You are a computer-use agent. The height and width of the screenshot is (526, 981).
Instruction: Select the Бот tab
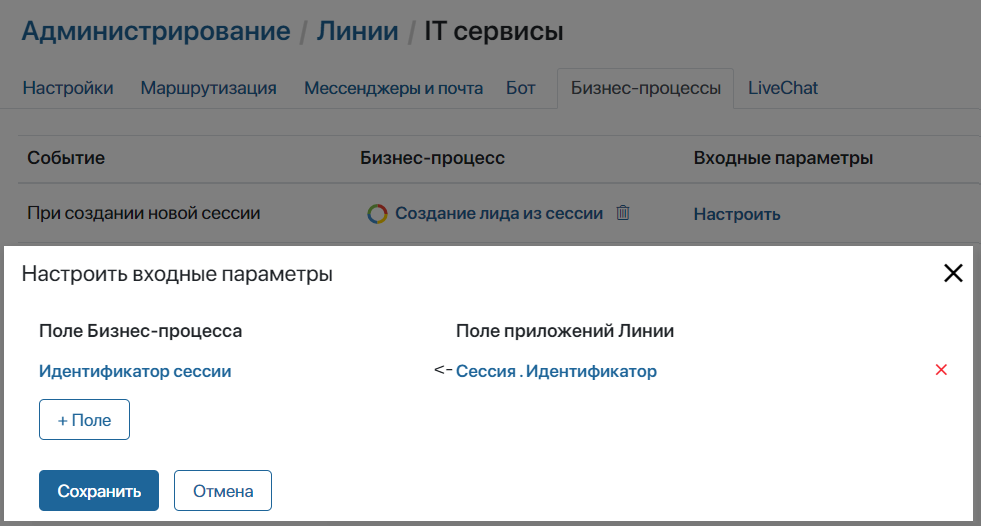point(521,88)
